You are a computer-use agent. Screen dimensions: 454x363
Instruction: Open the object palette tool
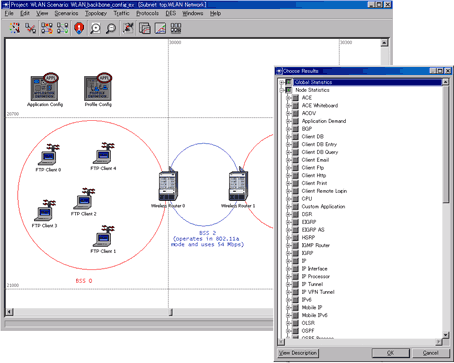pos(15,28)
